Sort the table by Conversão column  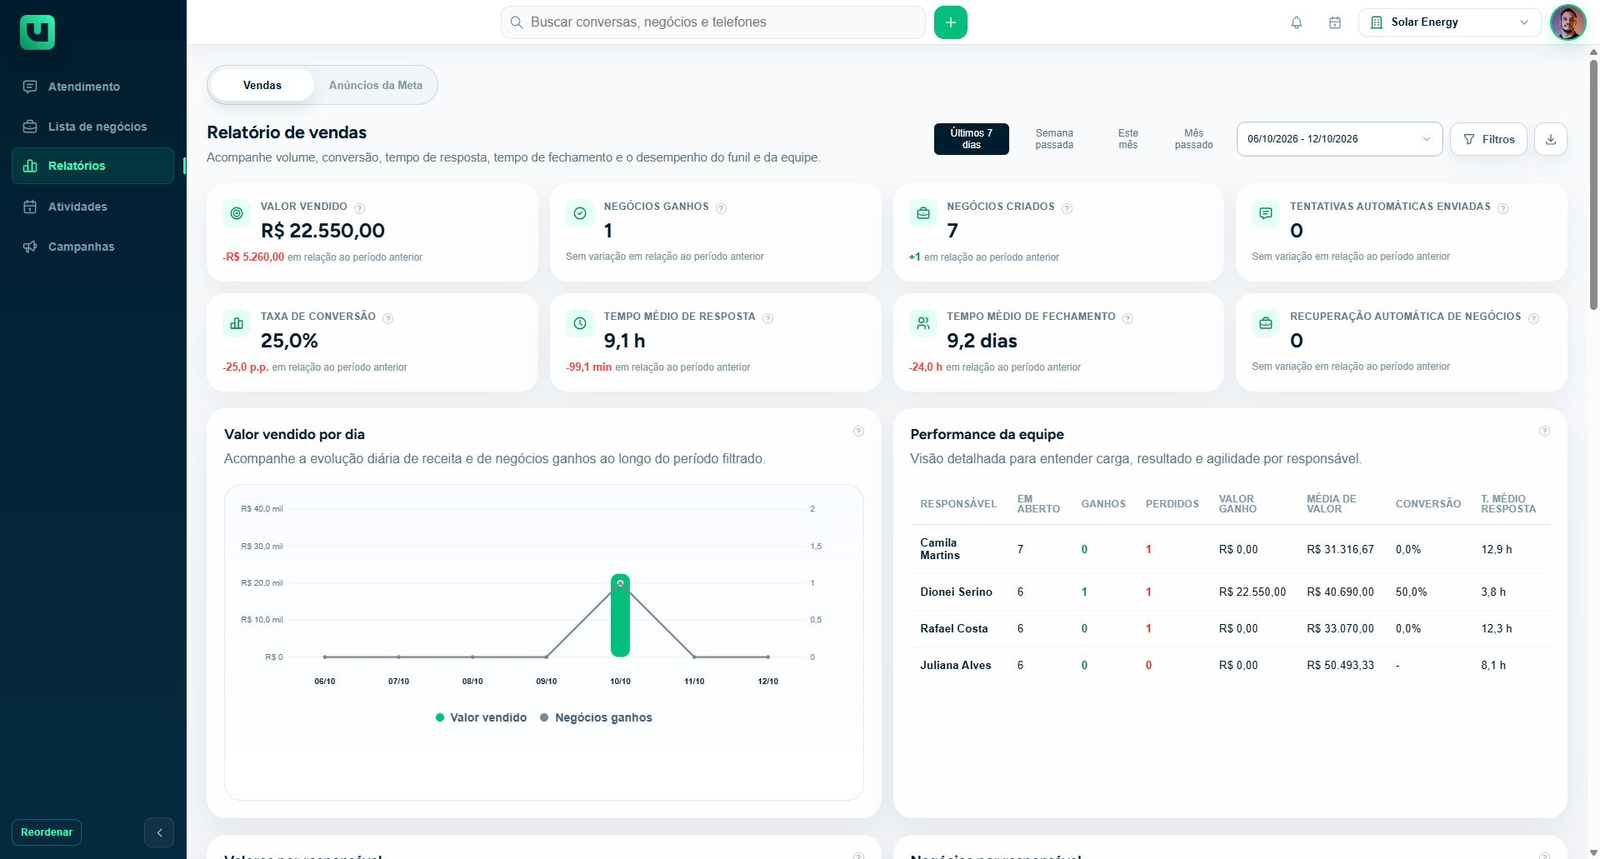tap(1428, 504)
